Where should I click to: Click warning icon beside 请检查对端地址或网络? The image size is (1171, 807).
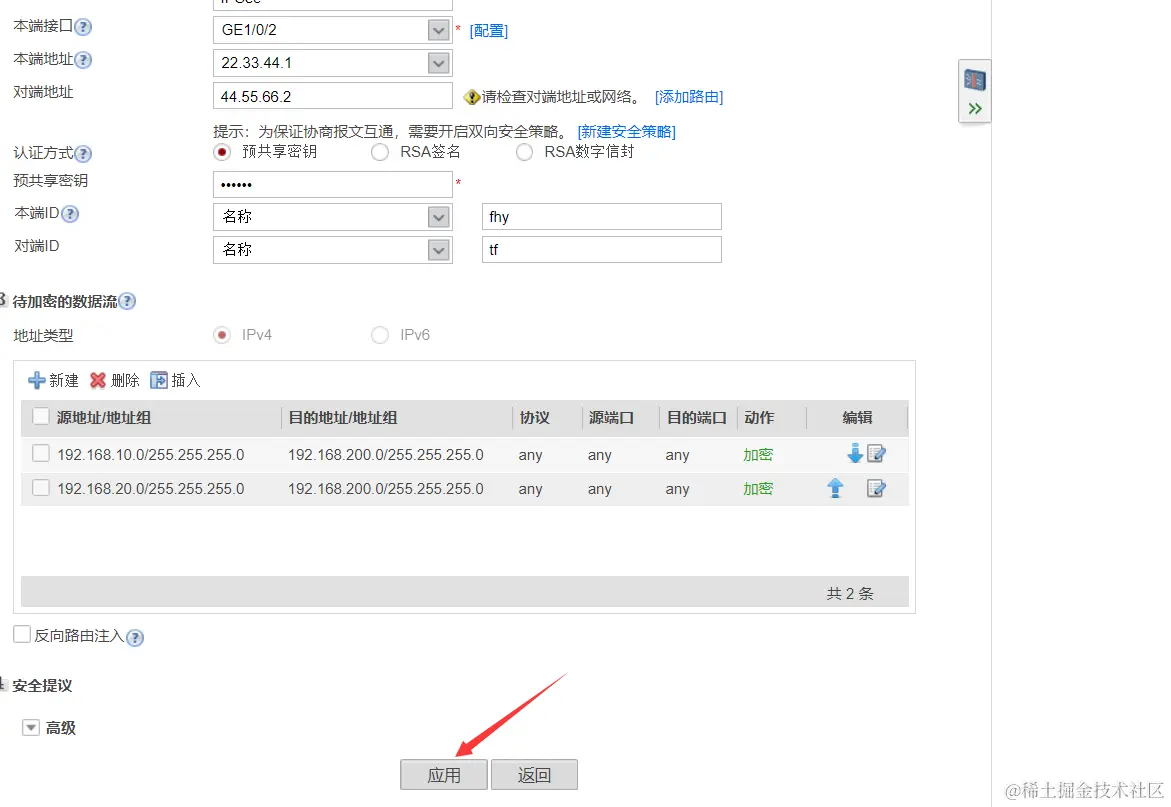click(x=471, y=97)
